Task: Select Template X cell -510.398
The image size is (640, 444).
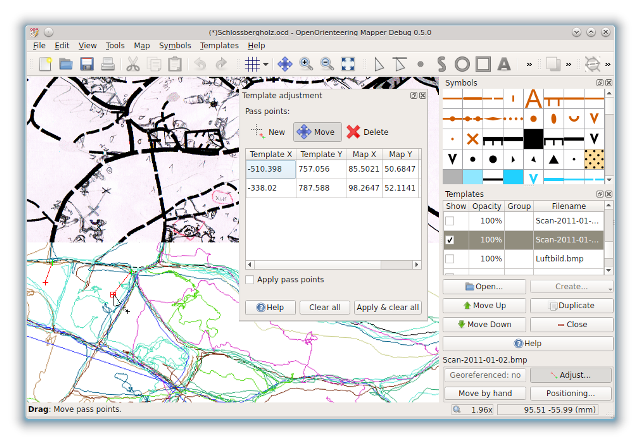Action: tap(271, 169)
